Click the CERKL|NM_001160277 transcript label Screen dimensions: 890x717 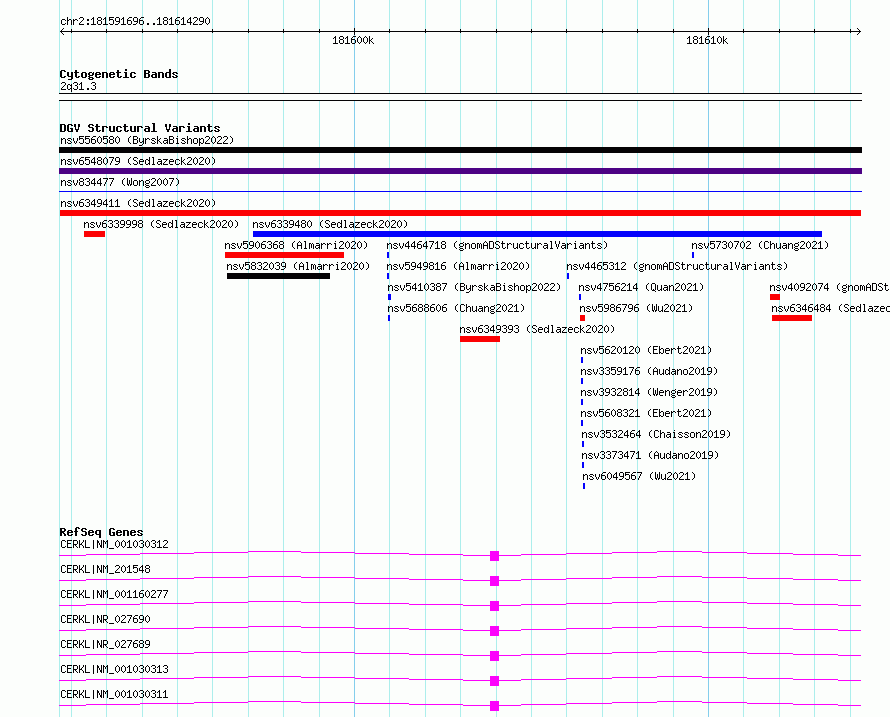pyautogui.click(x=114, y=594)
